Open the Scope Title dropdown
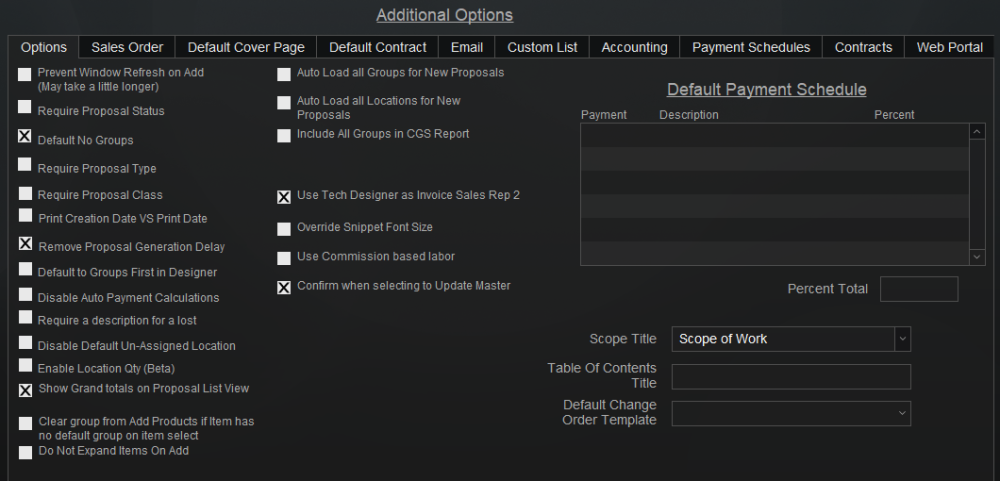 pos(902,339)
